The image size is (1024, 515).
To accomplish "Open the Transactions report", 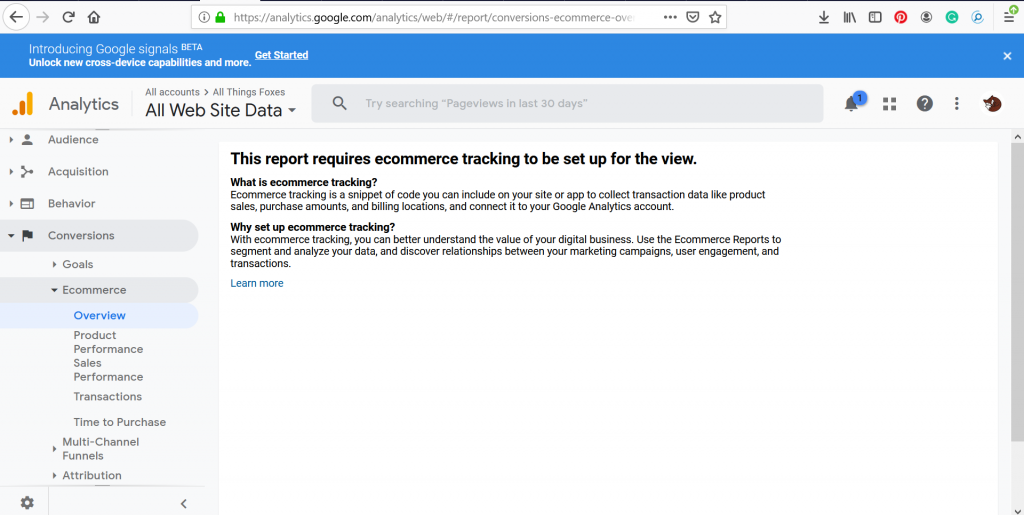I will tap(107, 396).
